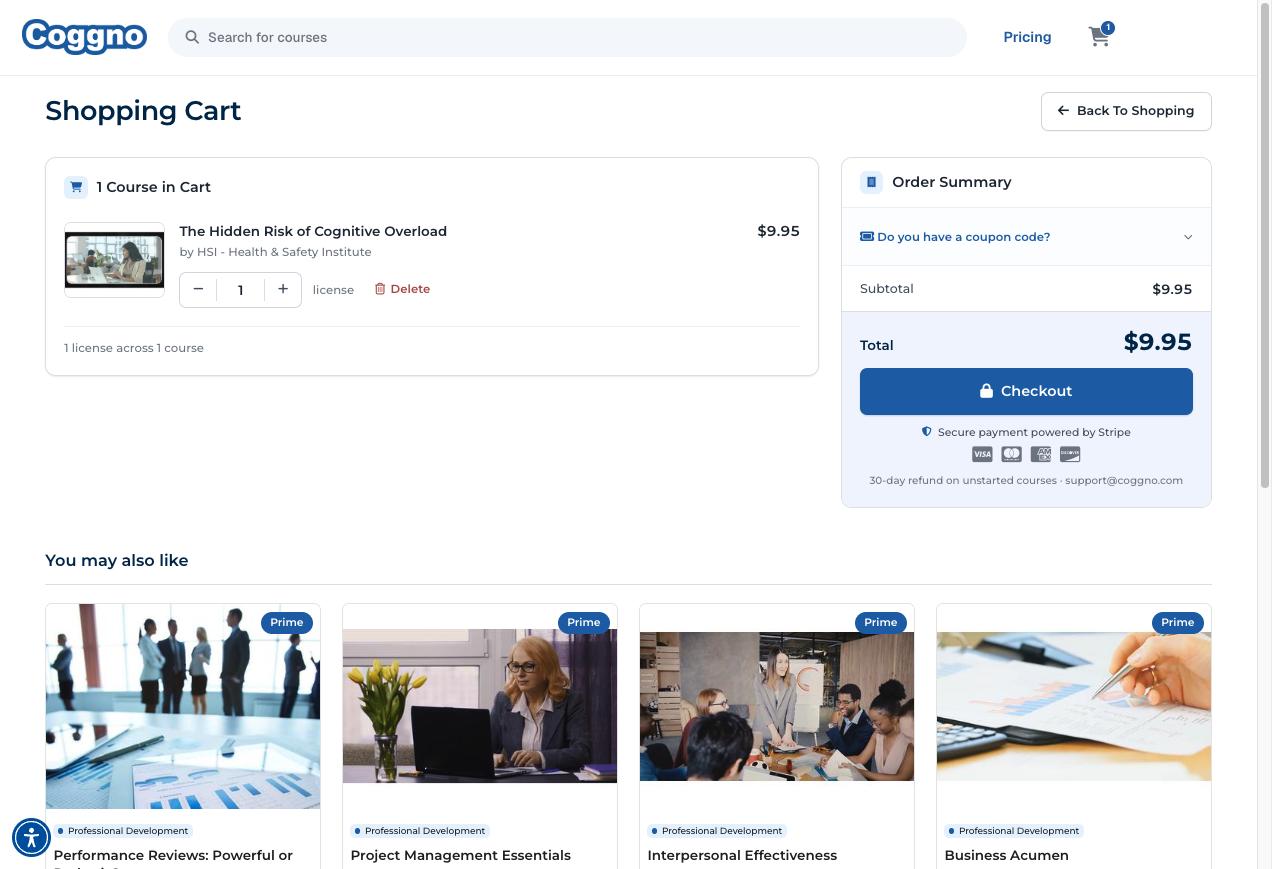Expand the coupon code section
This screenshot has height=869, width=1272.
click(x=1026, y=237)
